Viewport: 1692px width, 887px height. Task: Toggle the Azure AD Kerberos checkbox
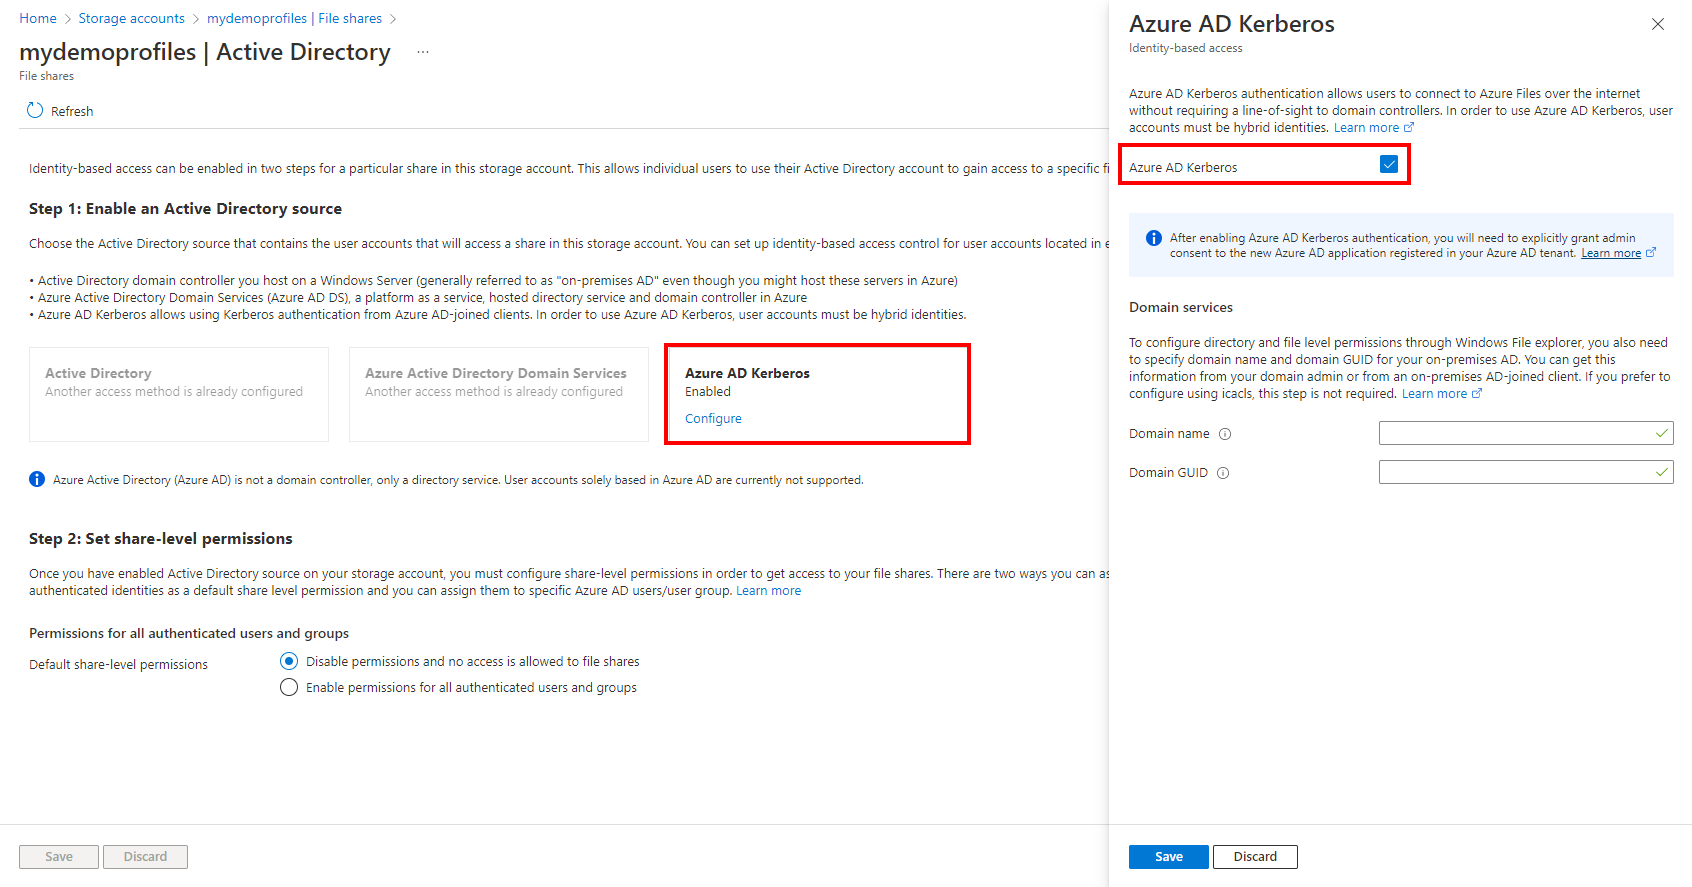click(1389, 165)
